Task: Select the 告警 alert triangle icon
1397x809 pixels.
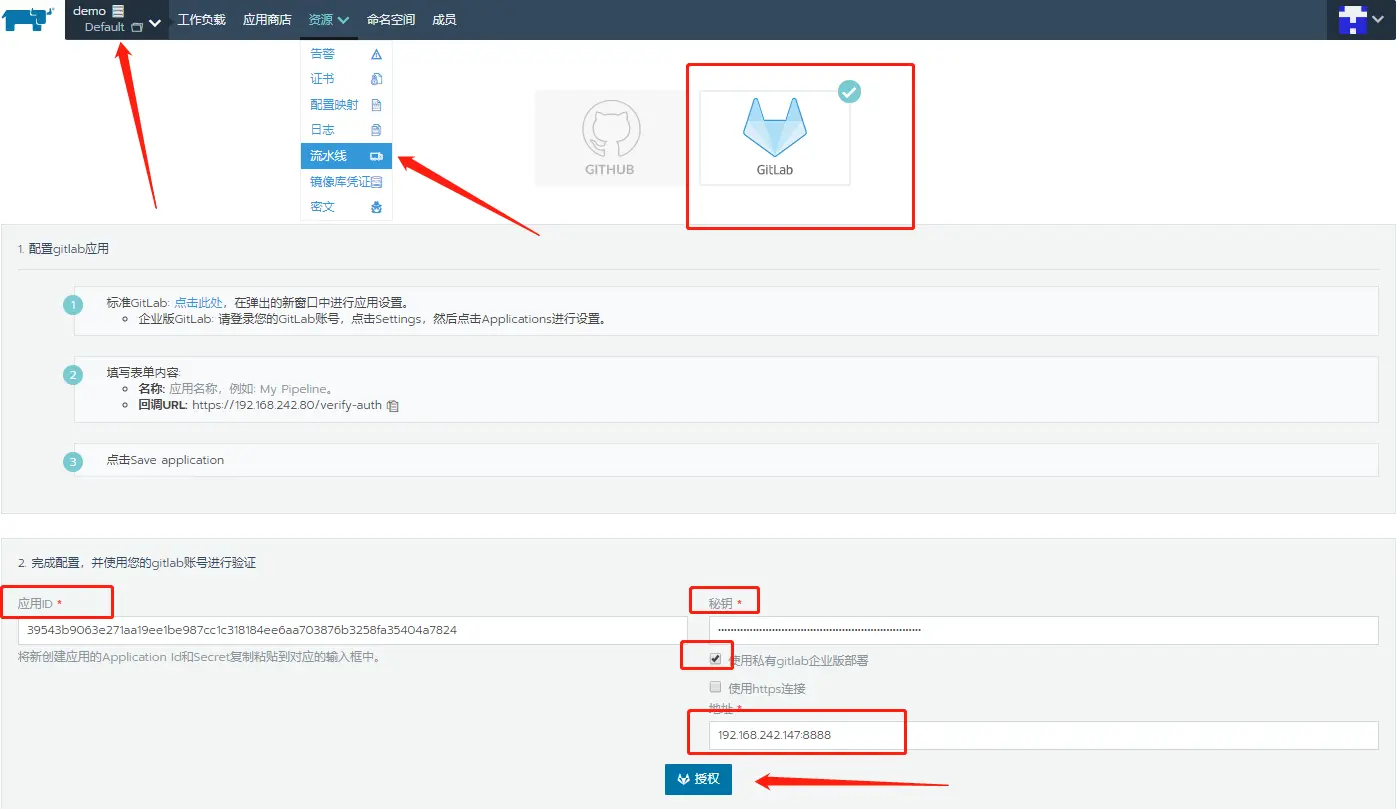Action: 376,53
